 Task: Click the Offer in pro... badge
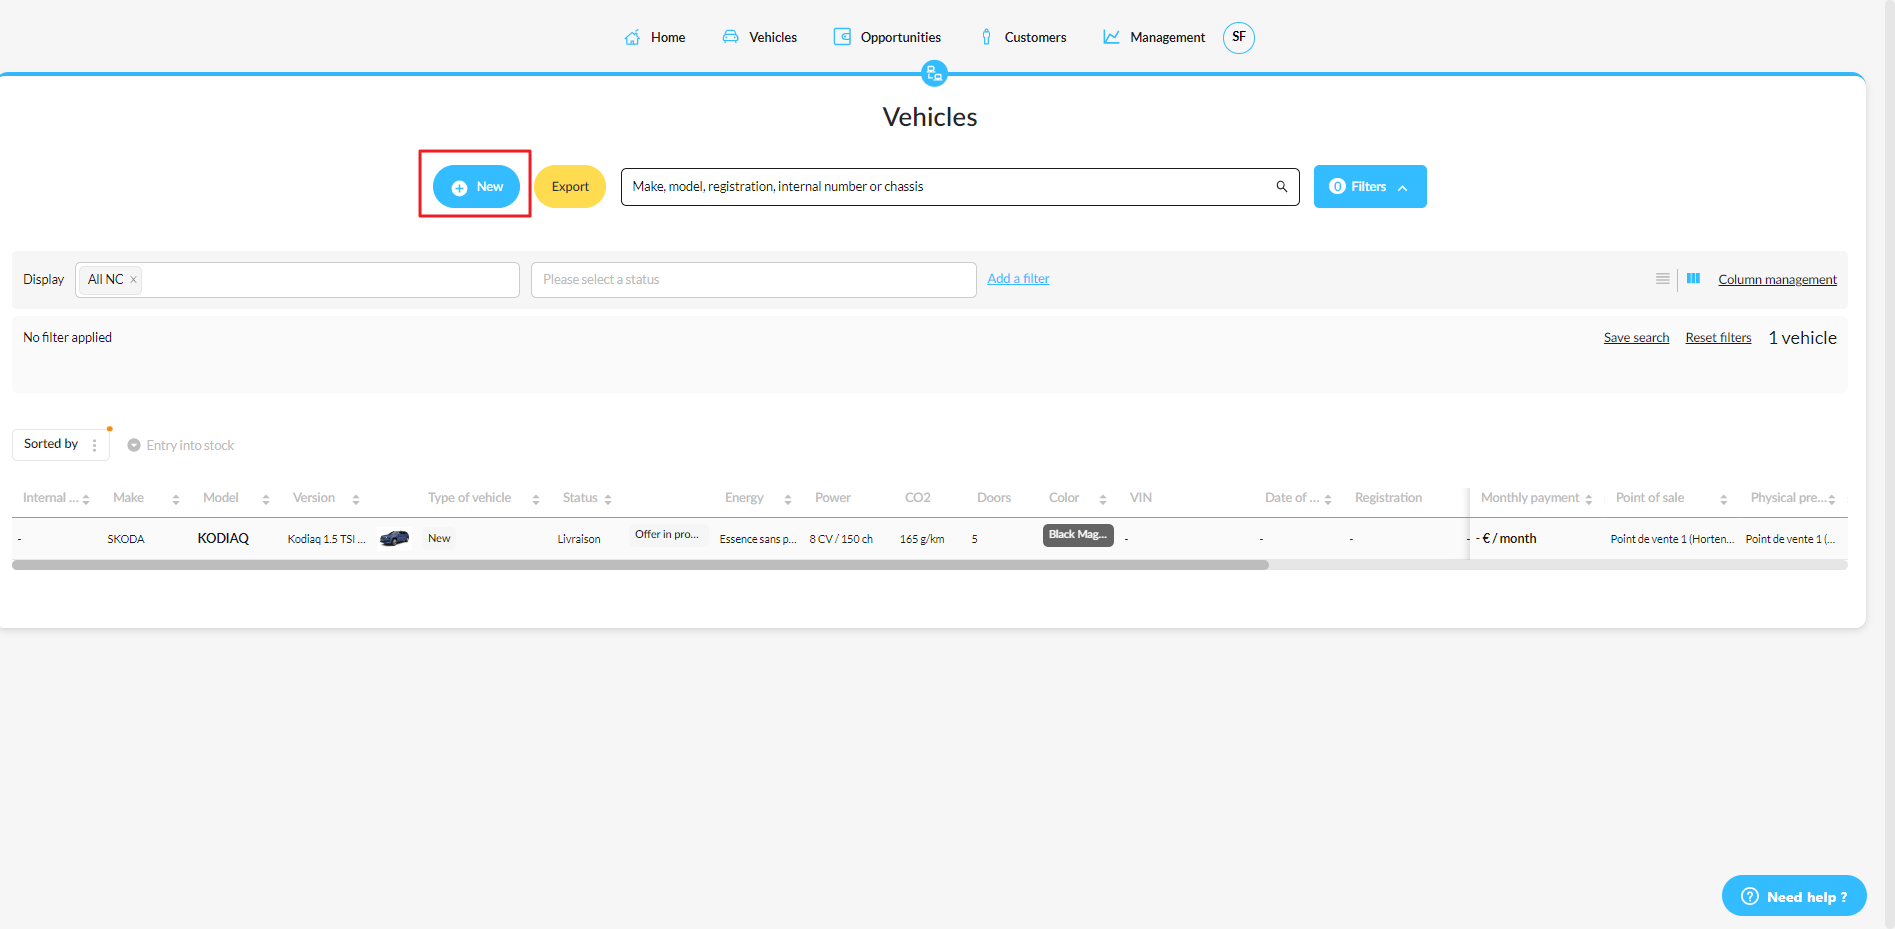[667, 535]
